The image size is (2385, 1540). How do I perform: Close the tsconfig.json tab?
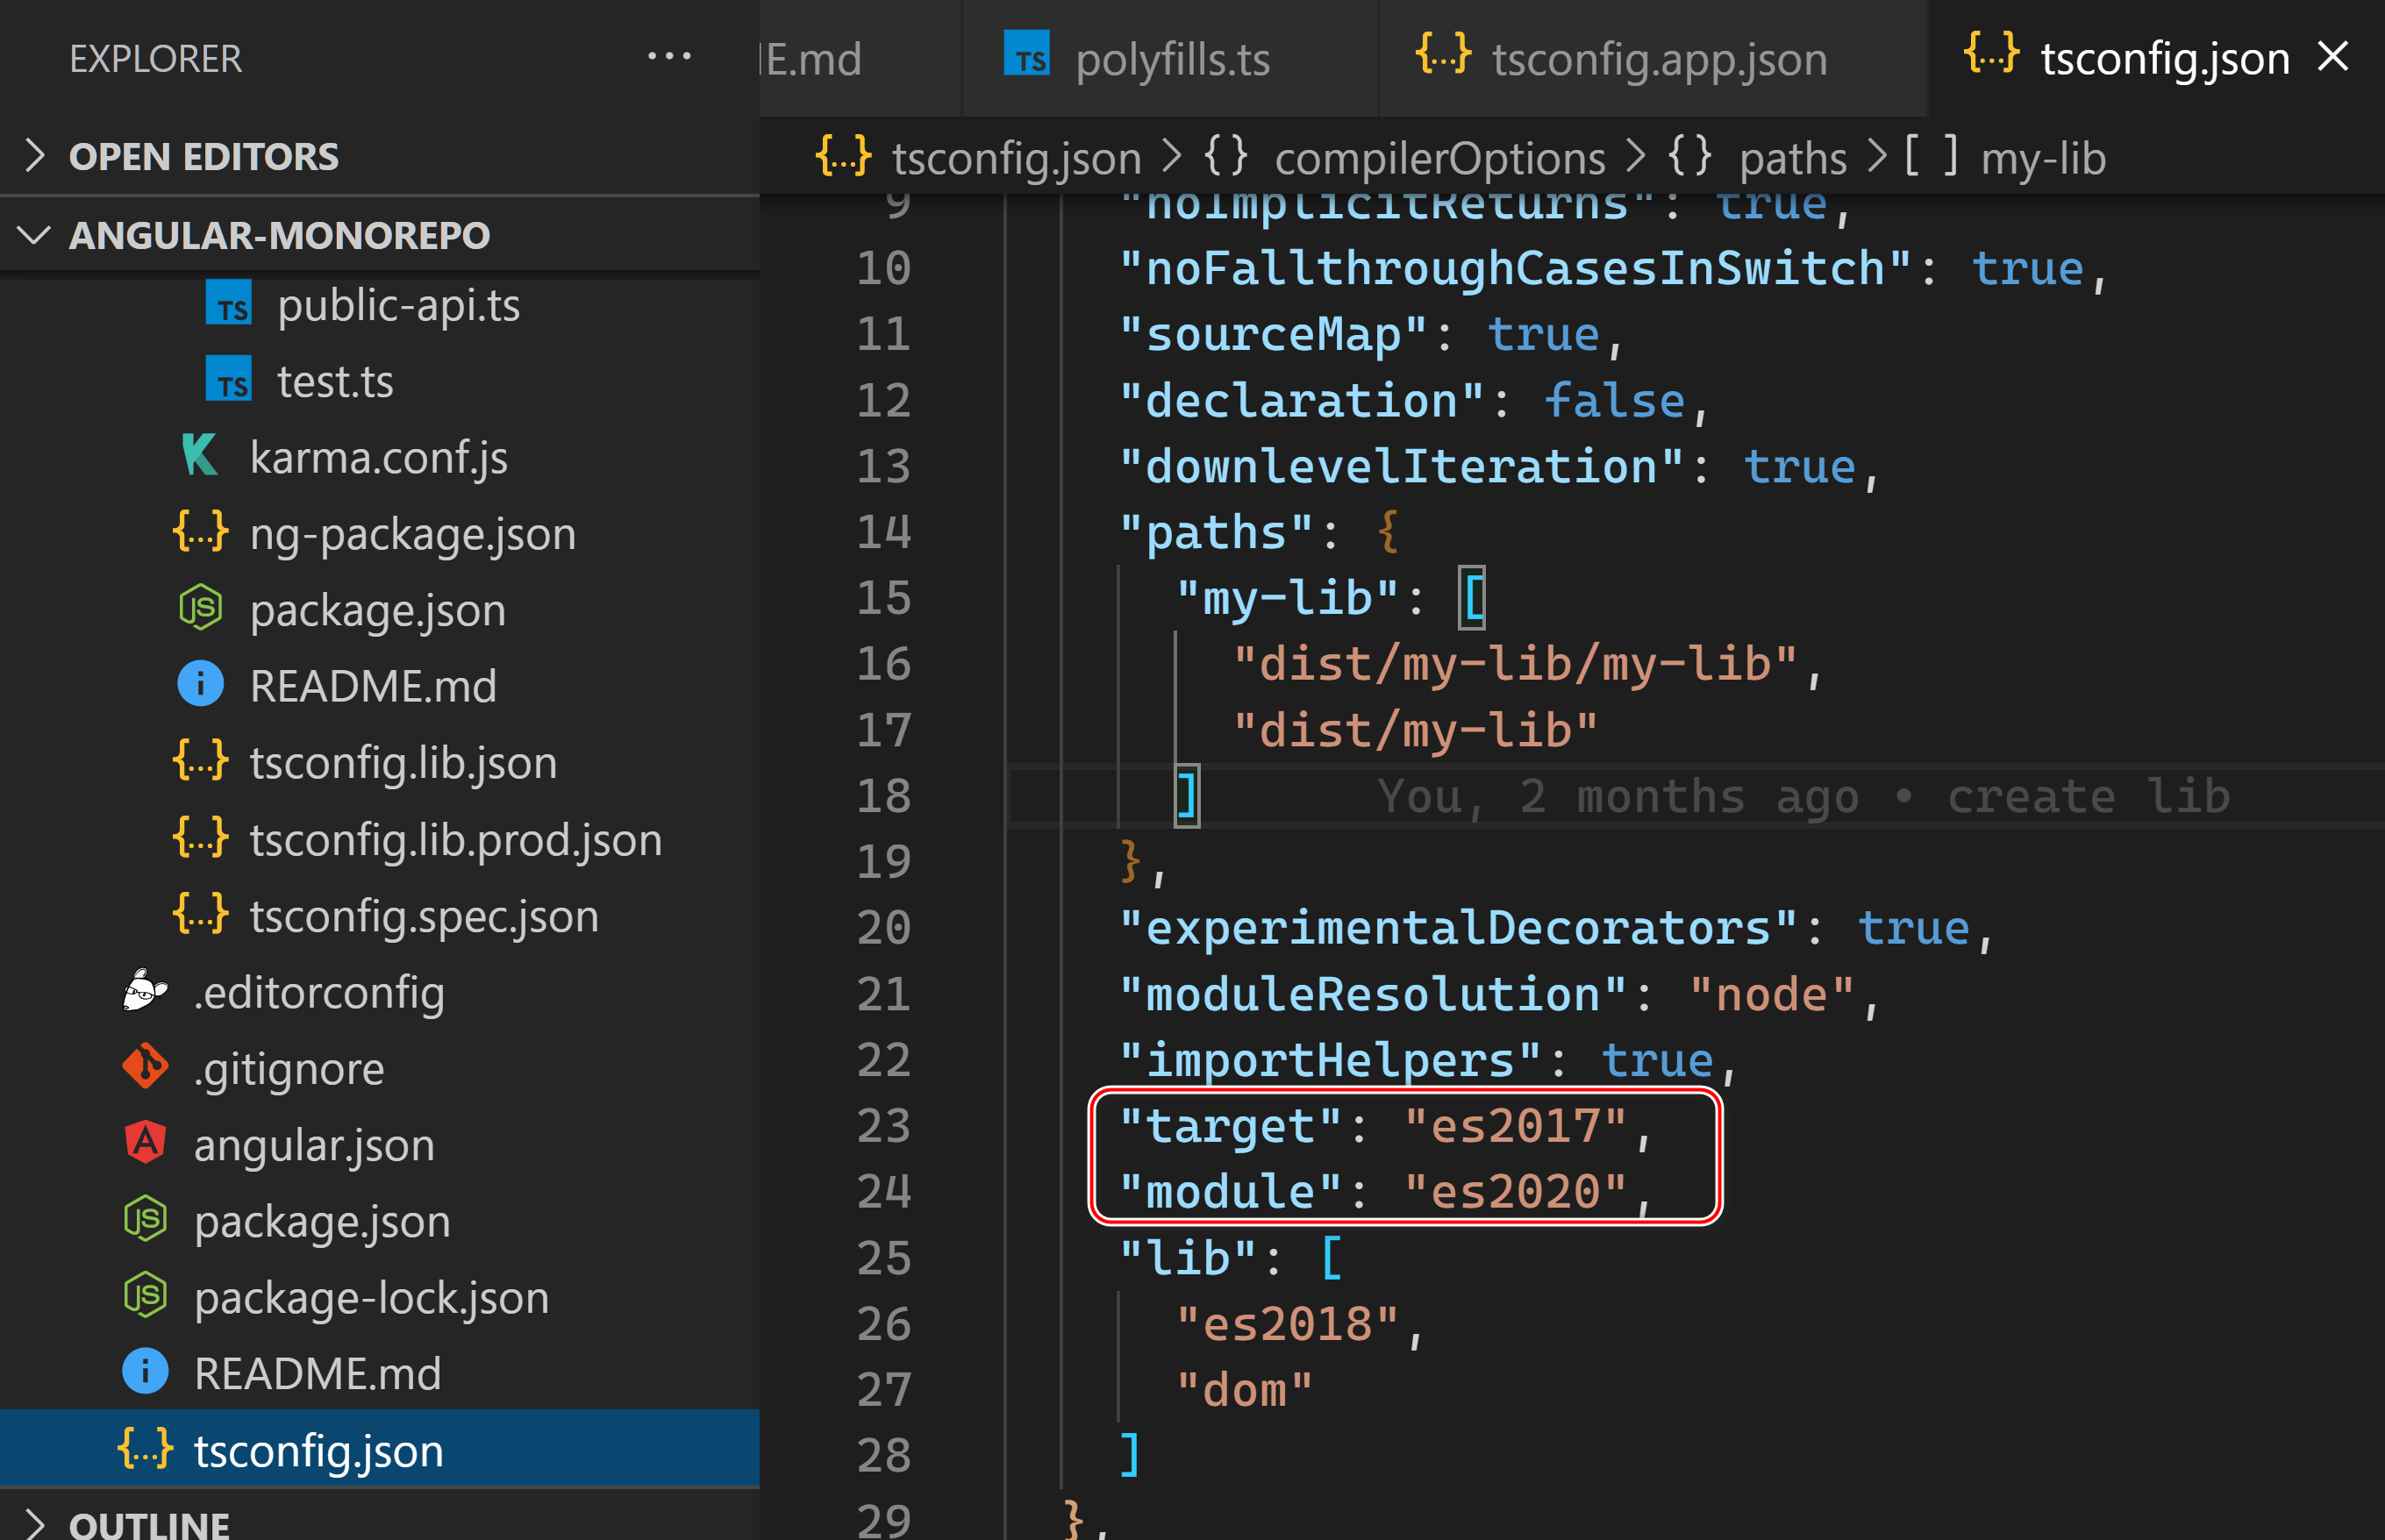coord(2333,57)
